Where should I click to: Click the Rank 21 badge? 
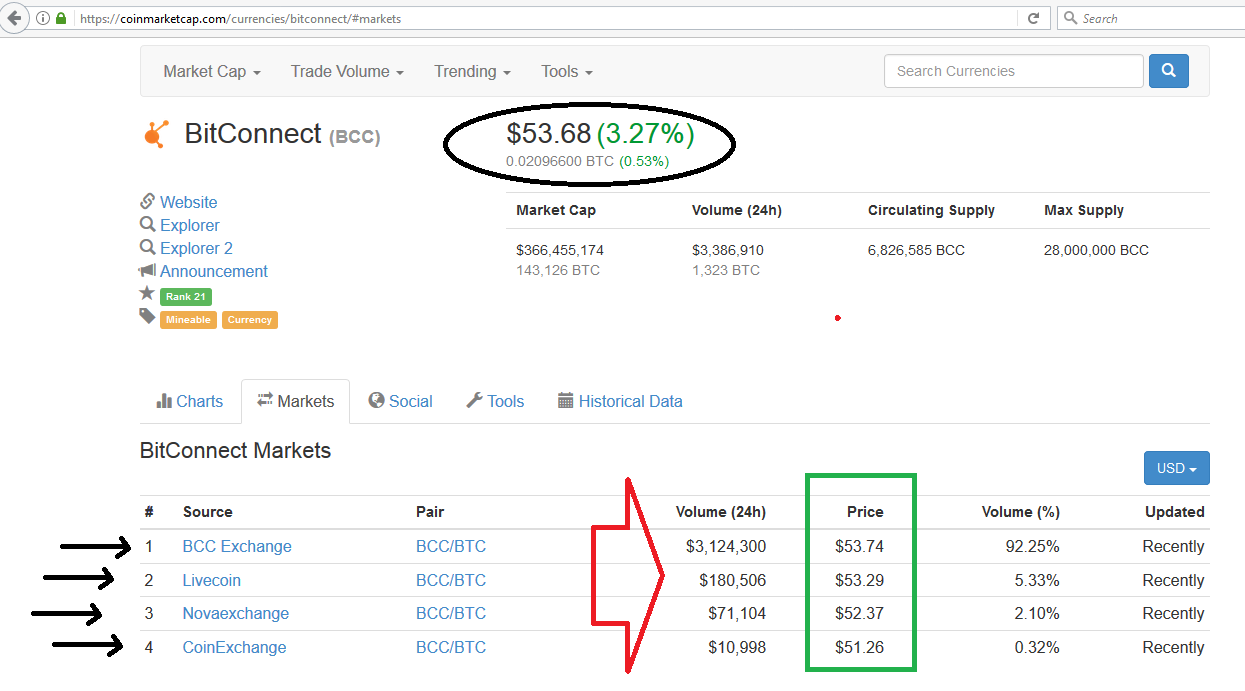[x=186, y=296]
